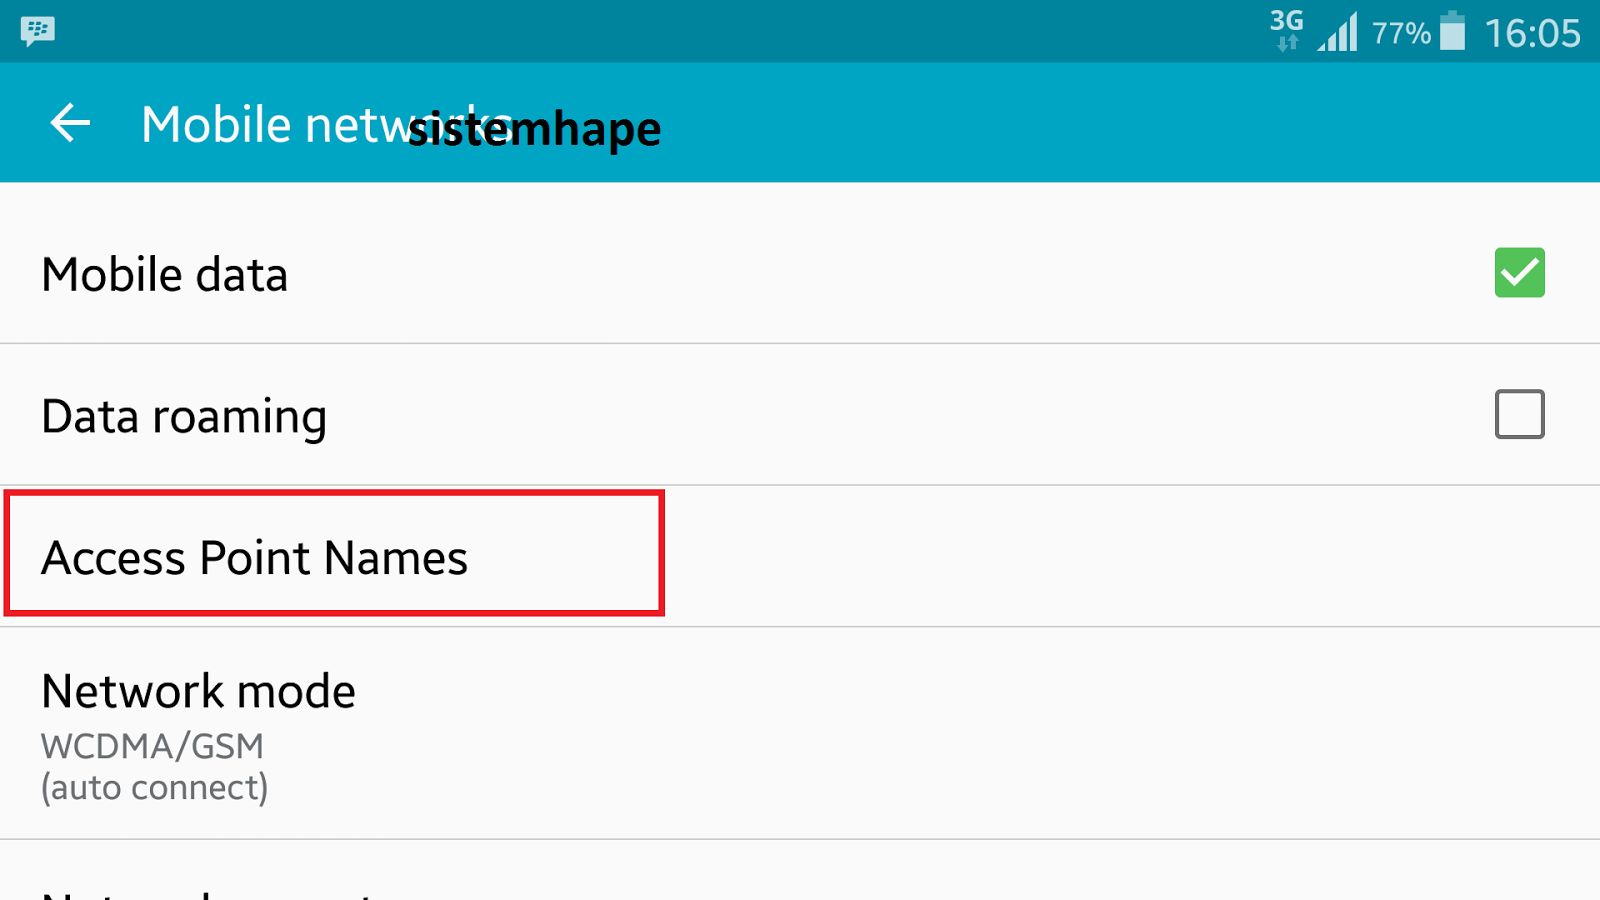Toggle Mobile data via its row label
The height and width of the screenshot is (900, 1600).
[165, 274]
